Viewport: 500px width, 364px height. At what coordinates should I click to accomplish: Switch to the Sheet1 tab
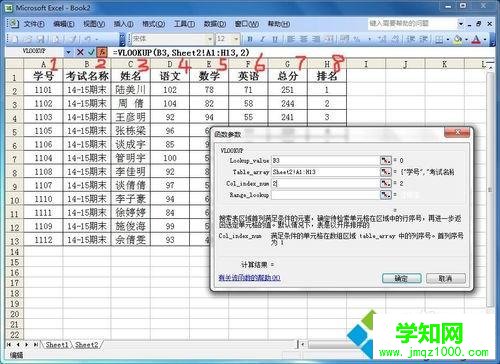point(57,345)
